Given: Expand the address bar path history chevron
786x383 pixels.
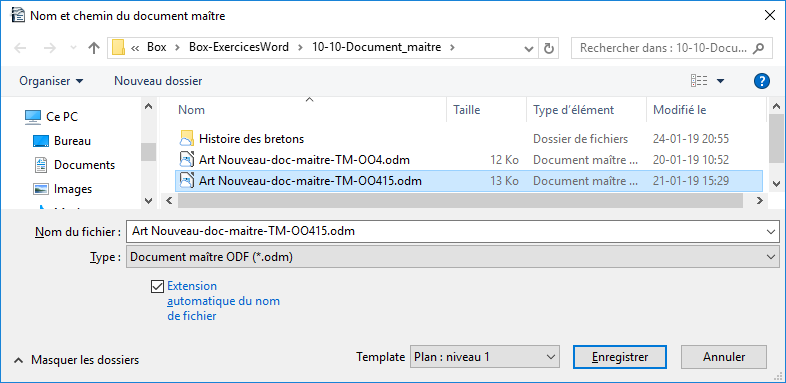Looking at the screenshot, I should point(528,48).
